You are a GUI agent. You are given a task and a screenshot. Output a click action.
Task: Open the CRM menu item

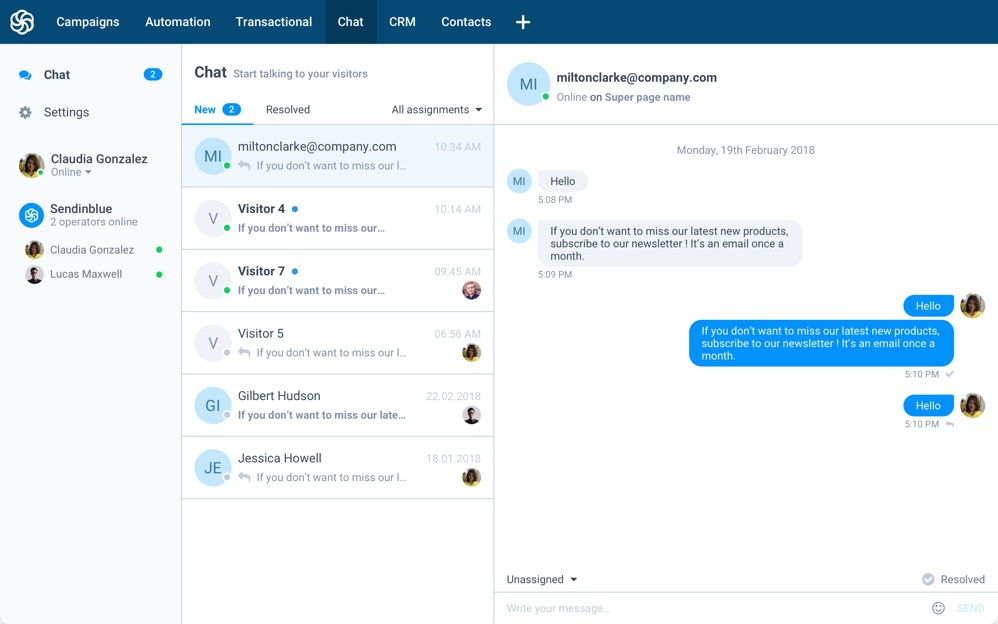click(x=402, y=22)
